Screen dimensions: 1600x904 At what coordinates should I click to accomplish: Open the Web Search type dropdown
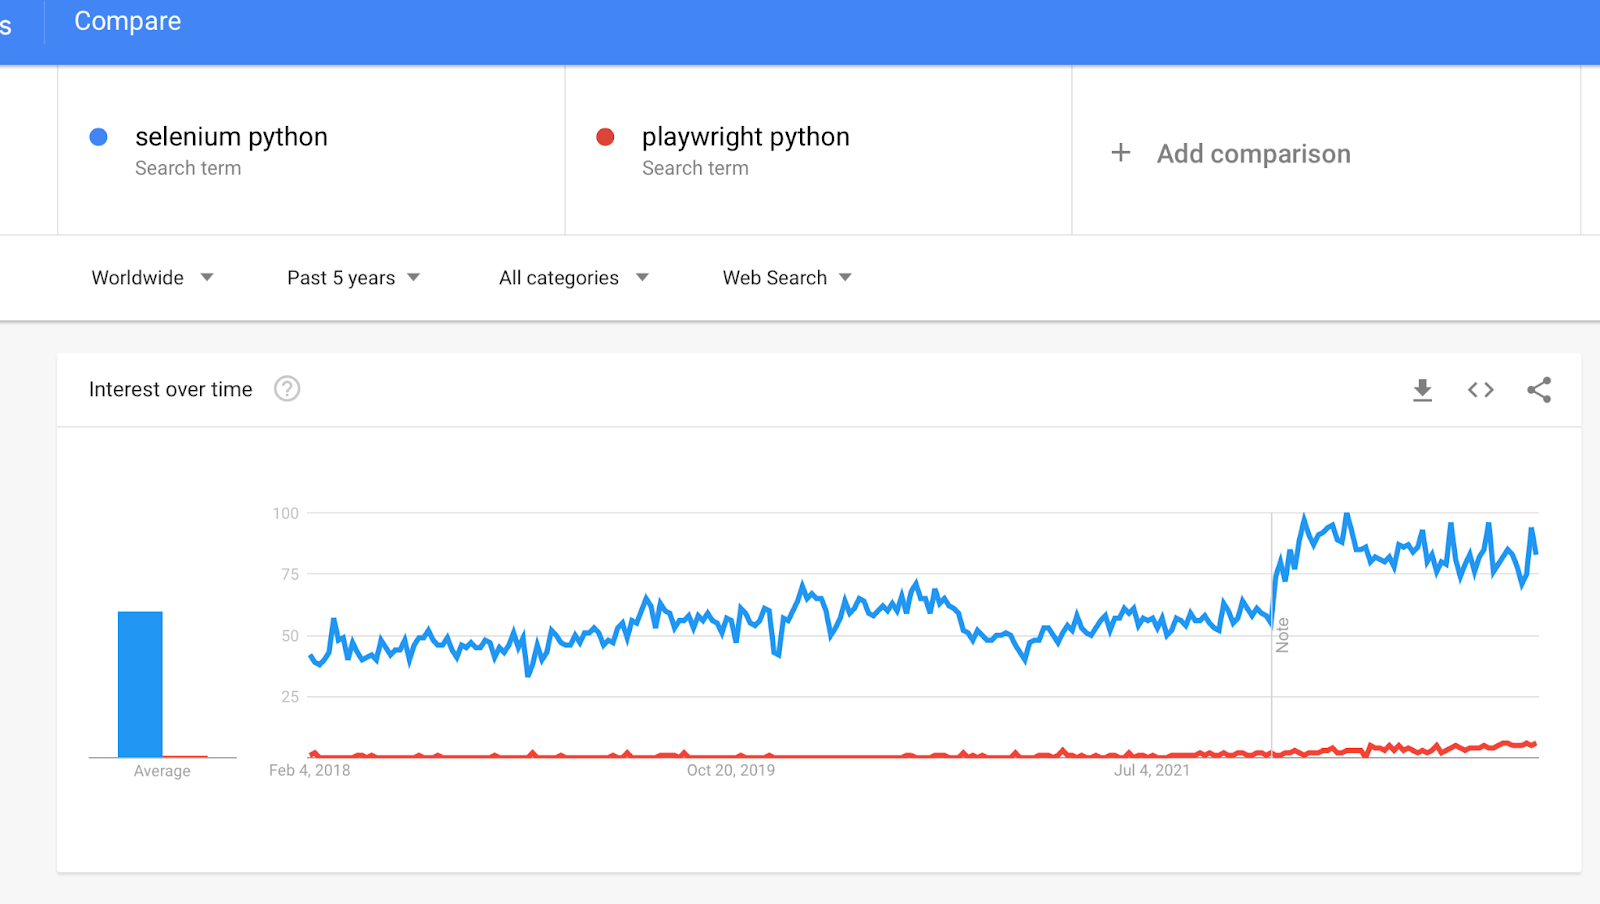point(787,278)
